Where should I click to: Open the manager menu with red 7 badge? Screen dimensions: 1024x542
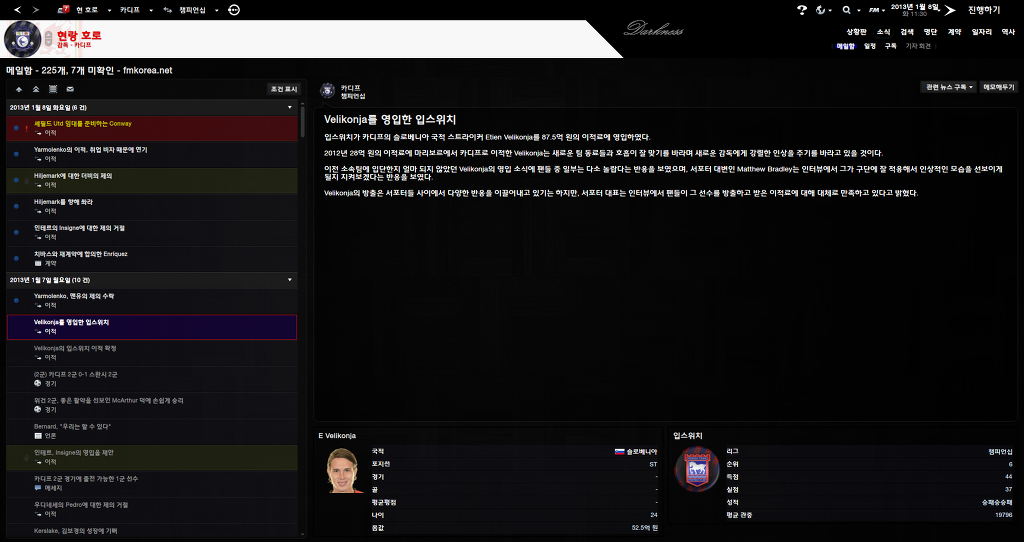pyautogui.click(x=63, y=10)
